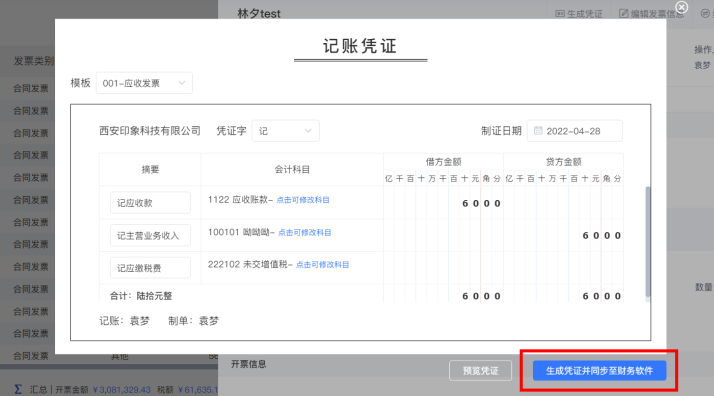Click the 摘要 column header
714x396 pixels.
[x=150, y=169]
